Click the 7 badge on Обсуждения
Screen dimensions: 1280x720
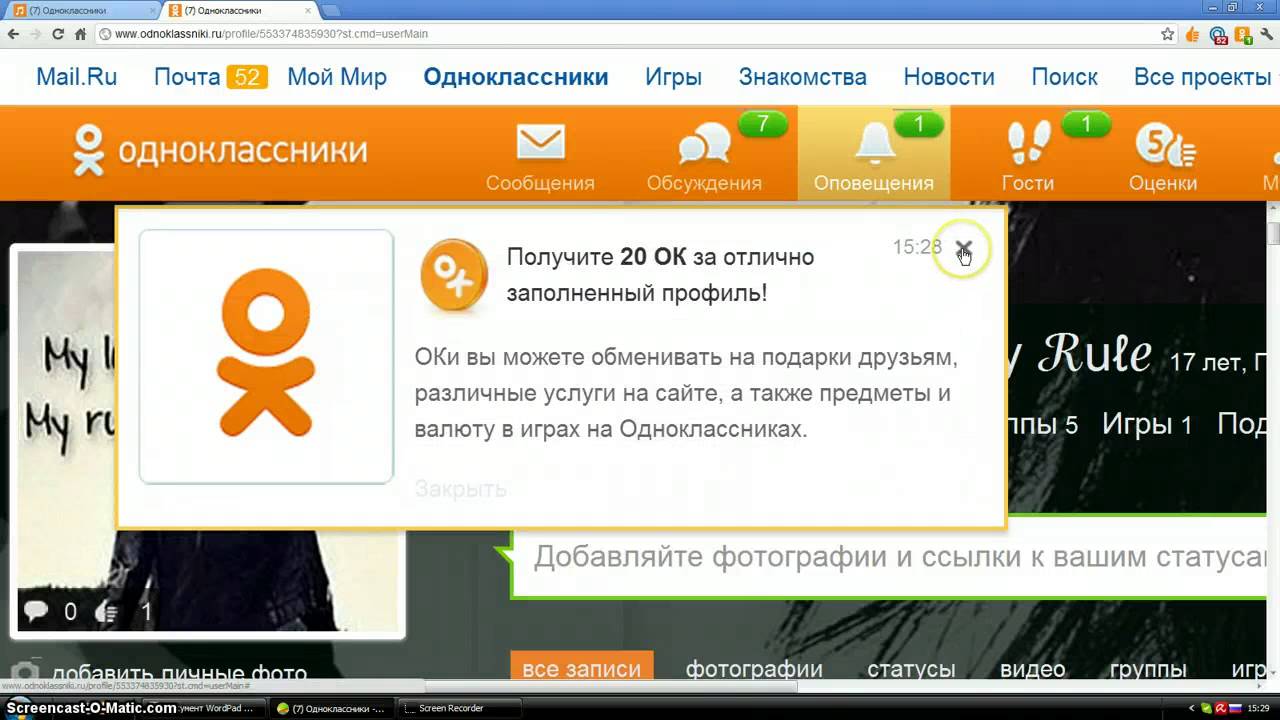(763, 125)
